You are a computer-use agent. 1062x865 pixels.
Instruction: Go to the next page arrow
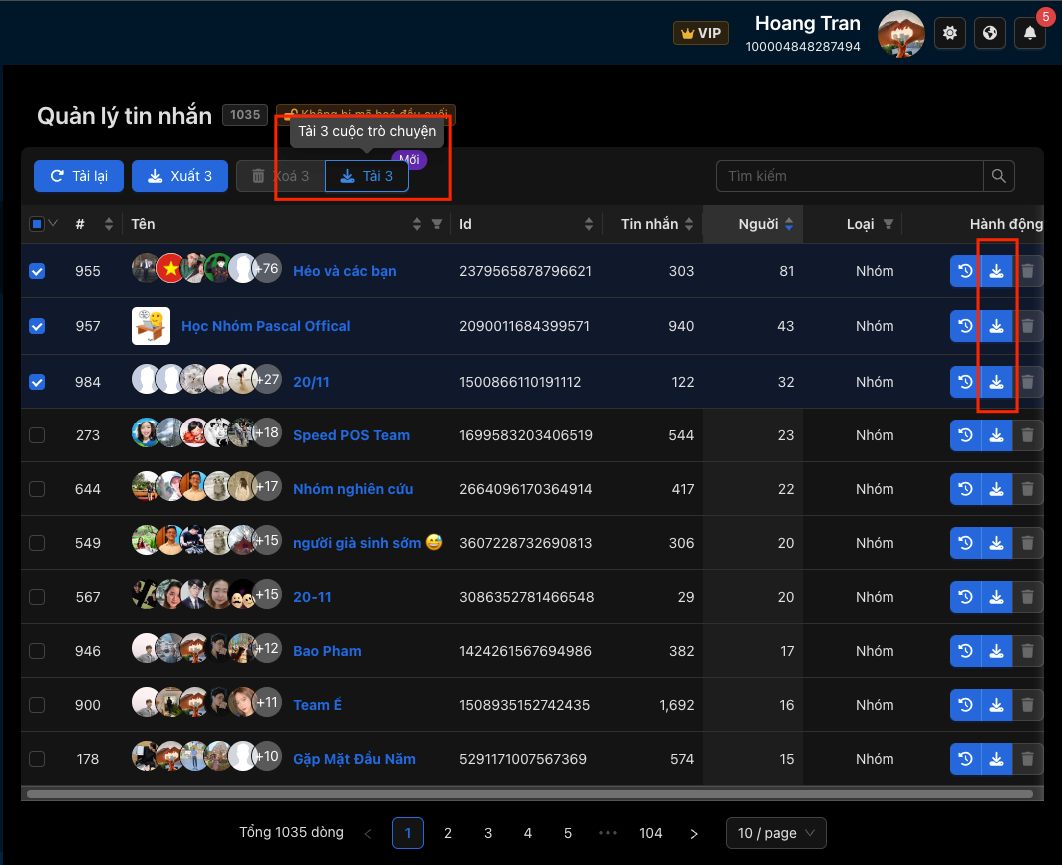click(x=694, y=834)
